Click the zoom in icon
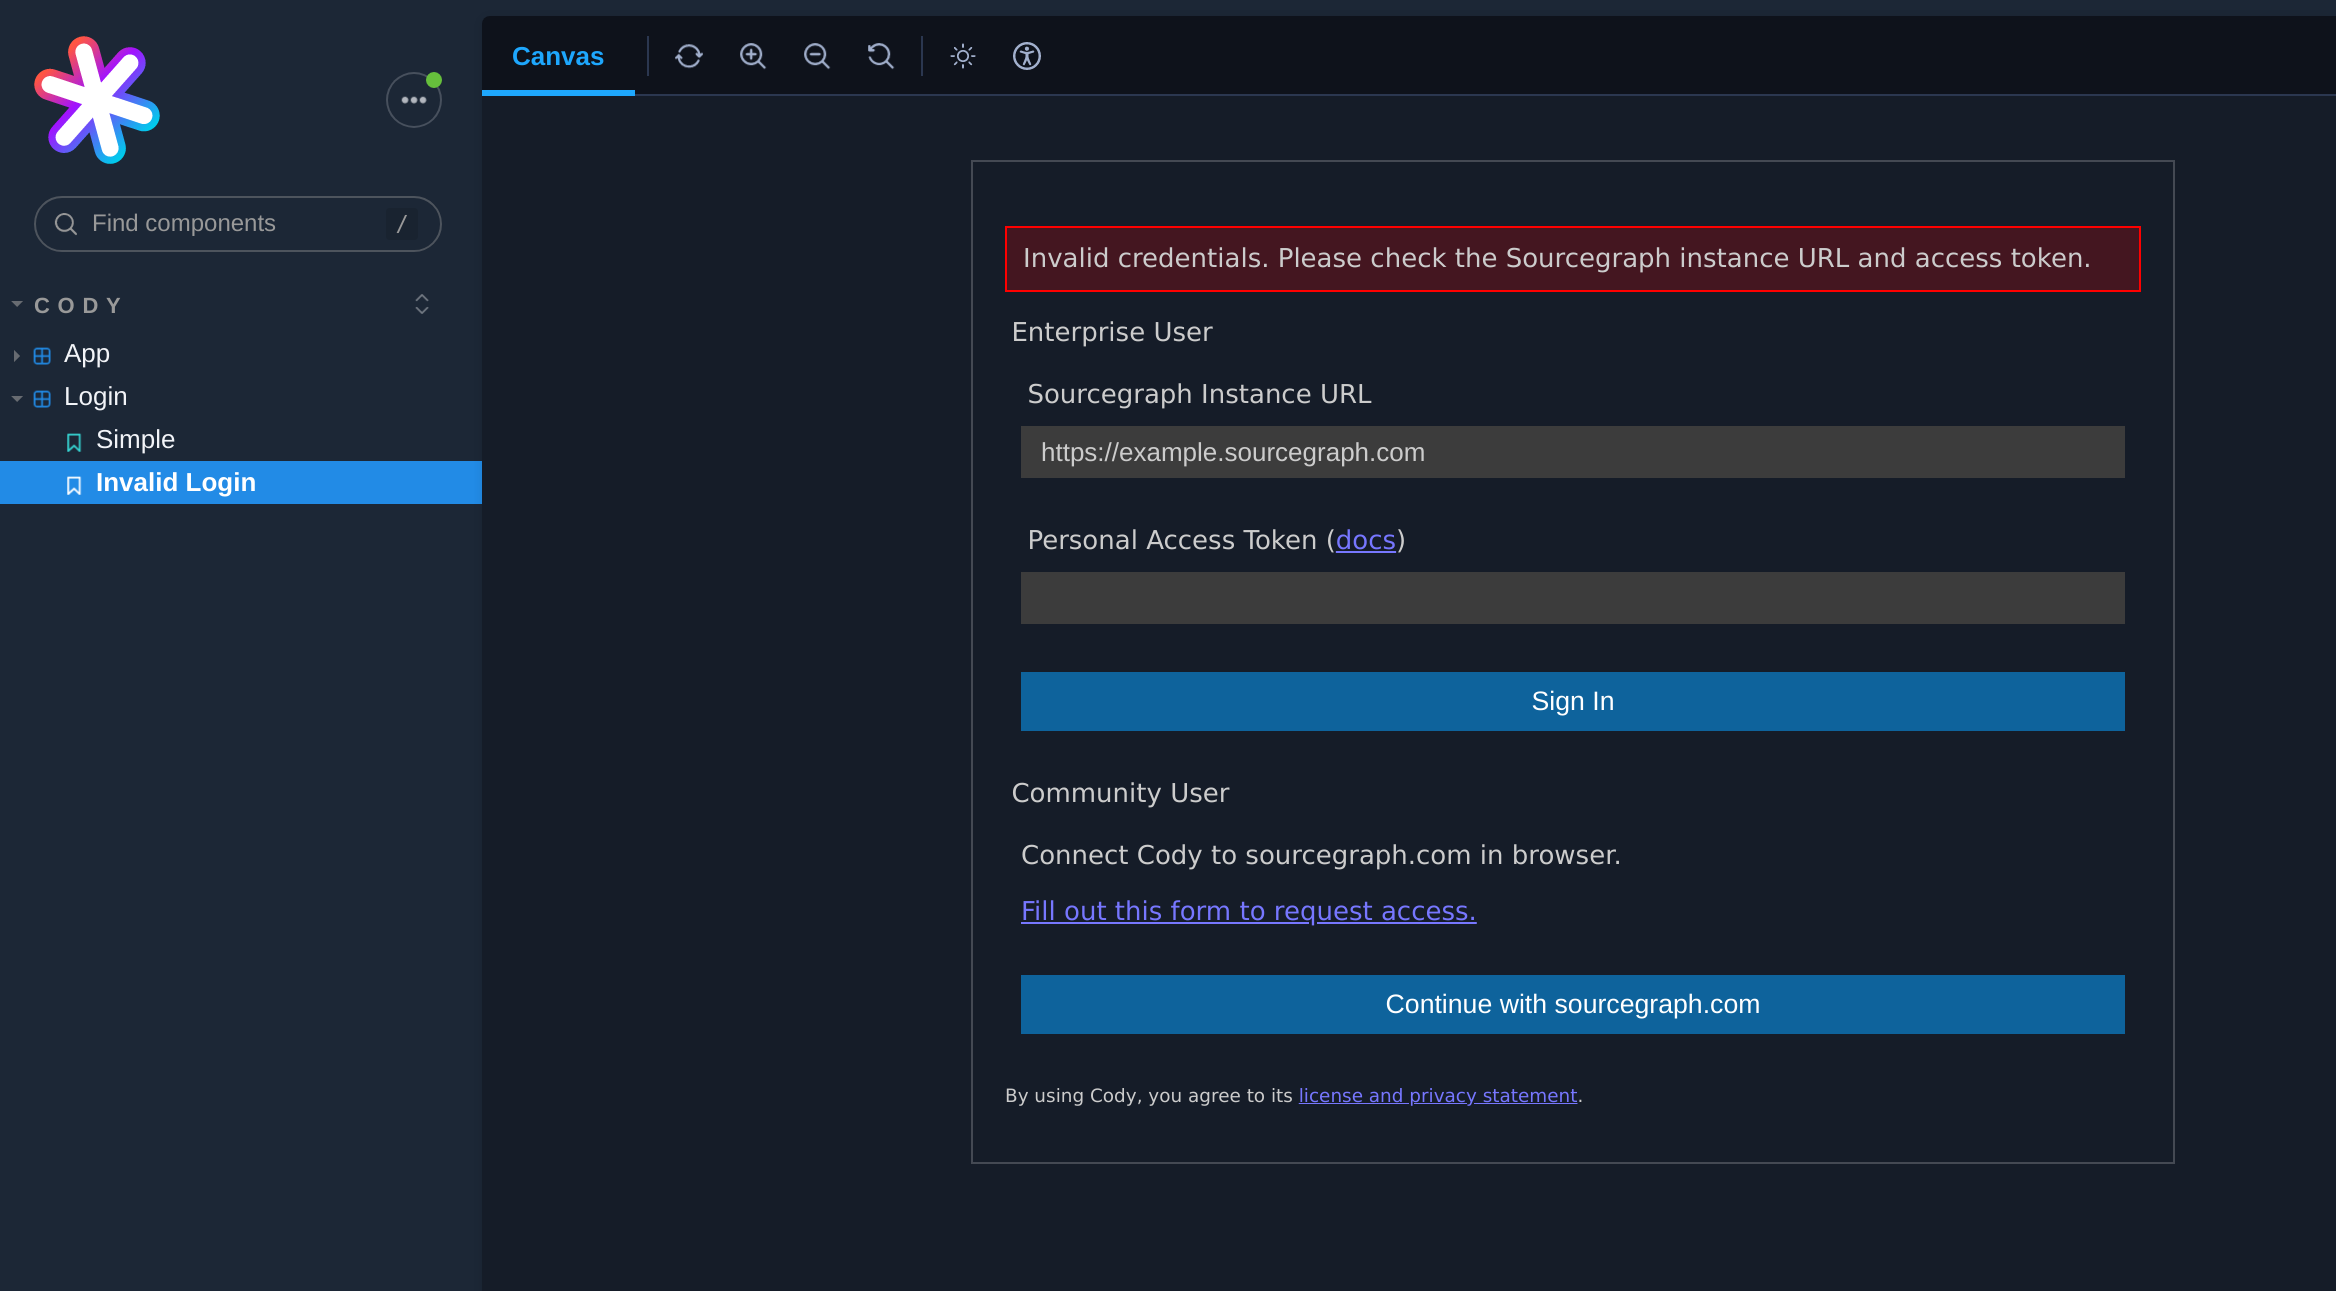 [x=753, y=56]
